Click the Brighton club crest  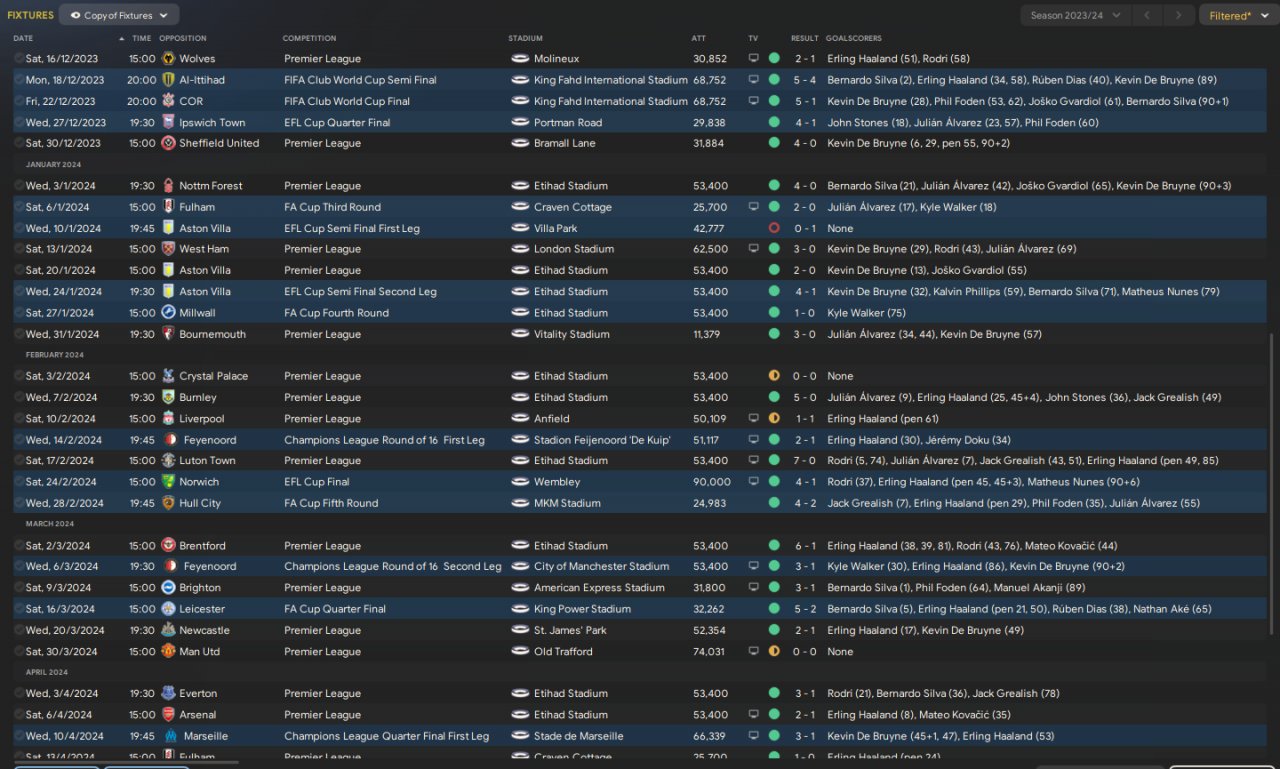(168, 588)
